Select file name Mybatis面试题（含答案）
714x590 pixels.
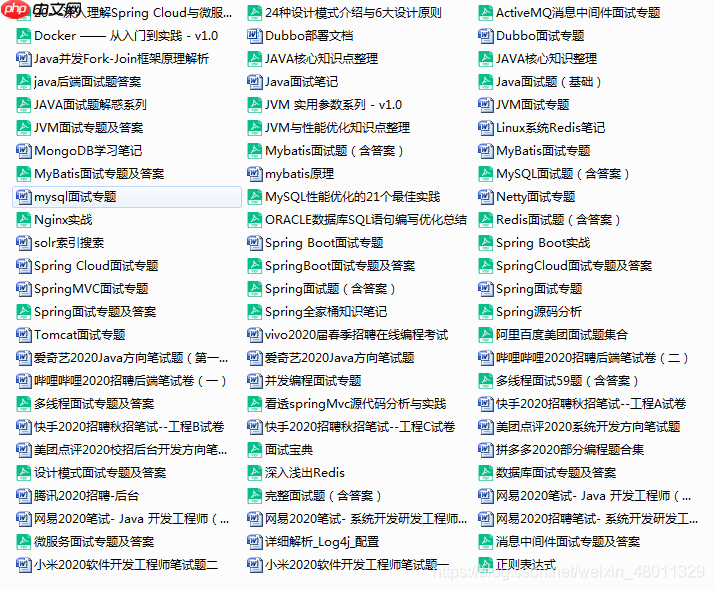coord(334,151)
